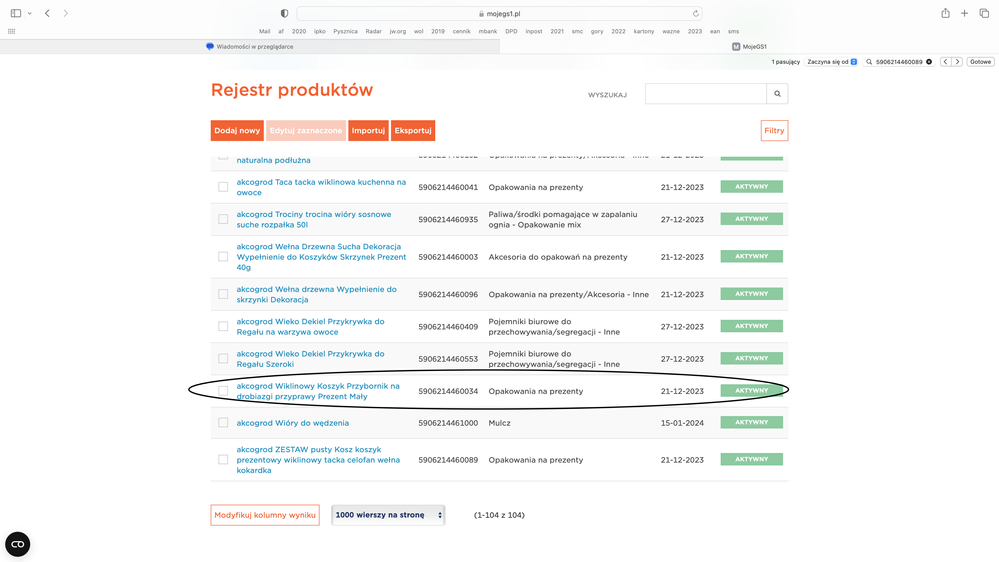999x562 pixels.
Task: Open the chat widget bubble
Action: tap(18, 544)
